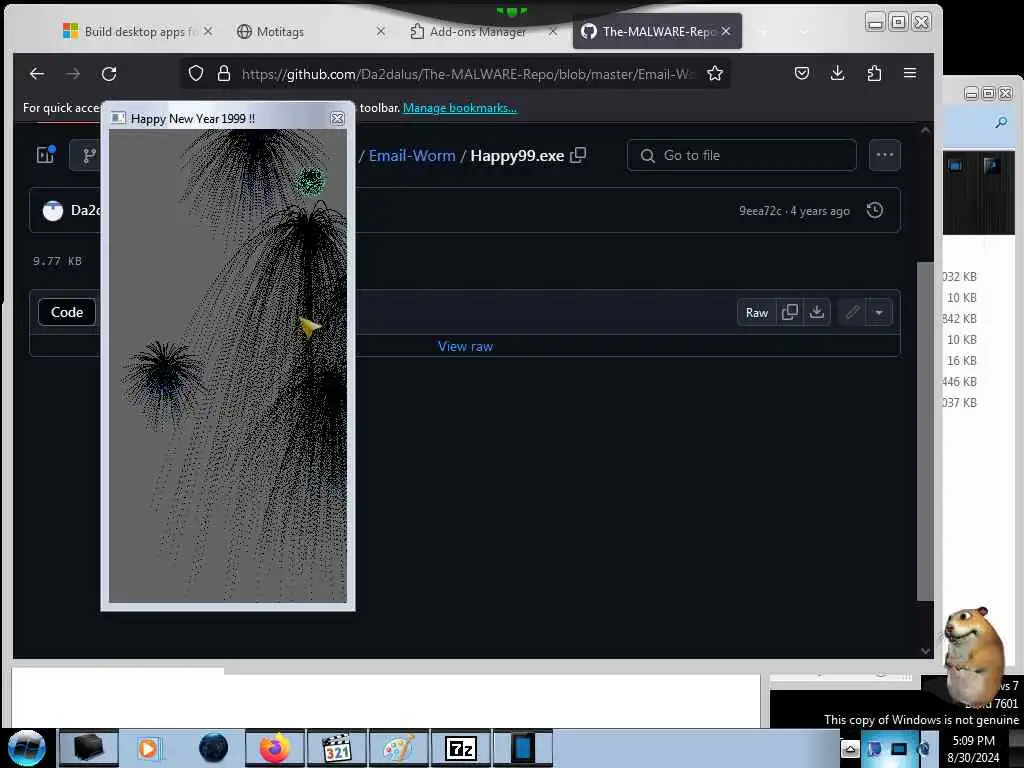Open GitHub more file actions menu
The height and width of the screenshot is (768, 1024).
pos(885,155)
